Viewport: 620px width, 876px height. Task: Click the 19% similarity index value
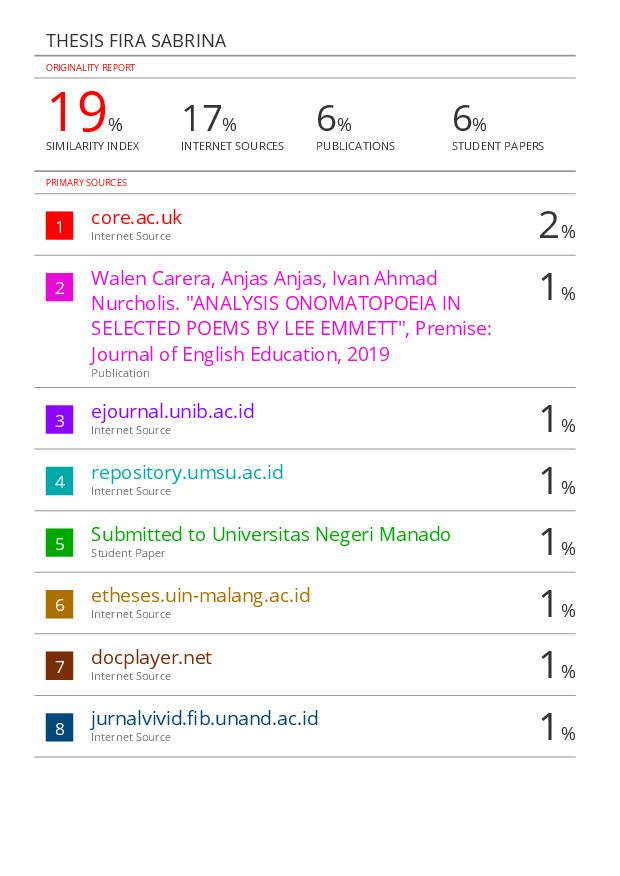pyautogui.click(x=85, y=112)
